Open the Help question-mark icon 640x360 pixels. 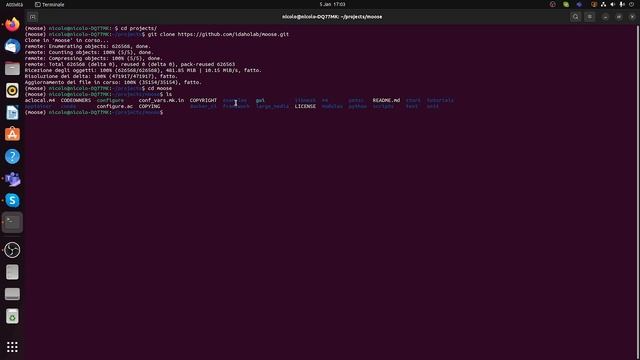(x=12, y=156)
